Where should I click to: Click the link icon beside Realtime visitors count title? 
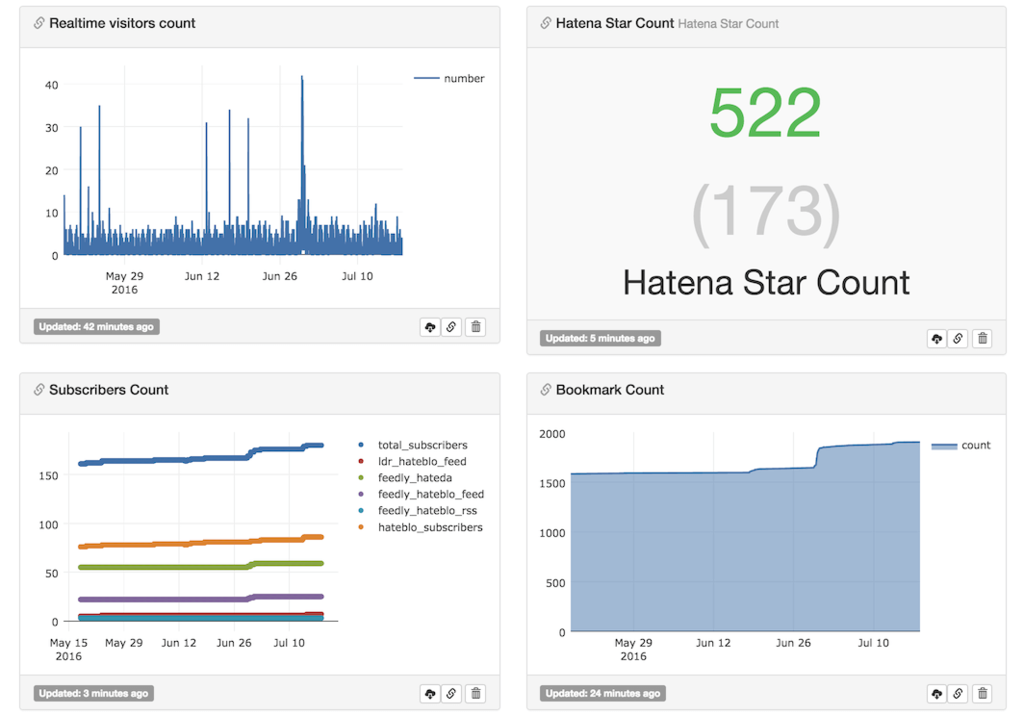click(x=39, y=24)
